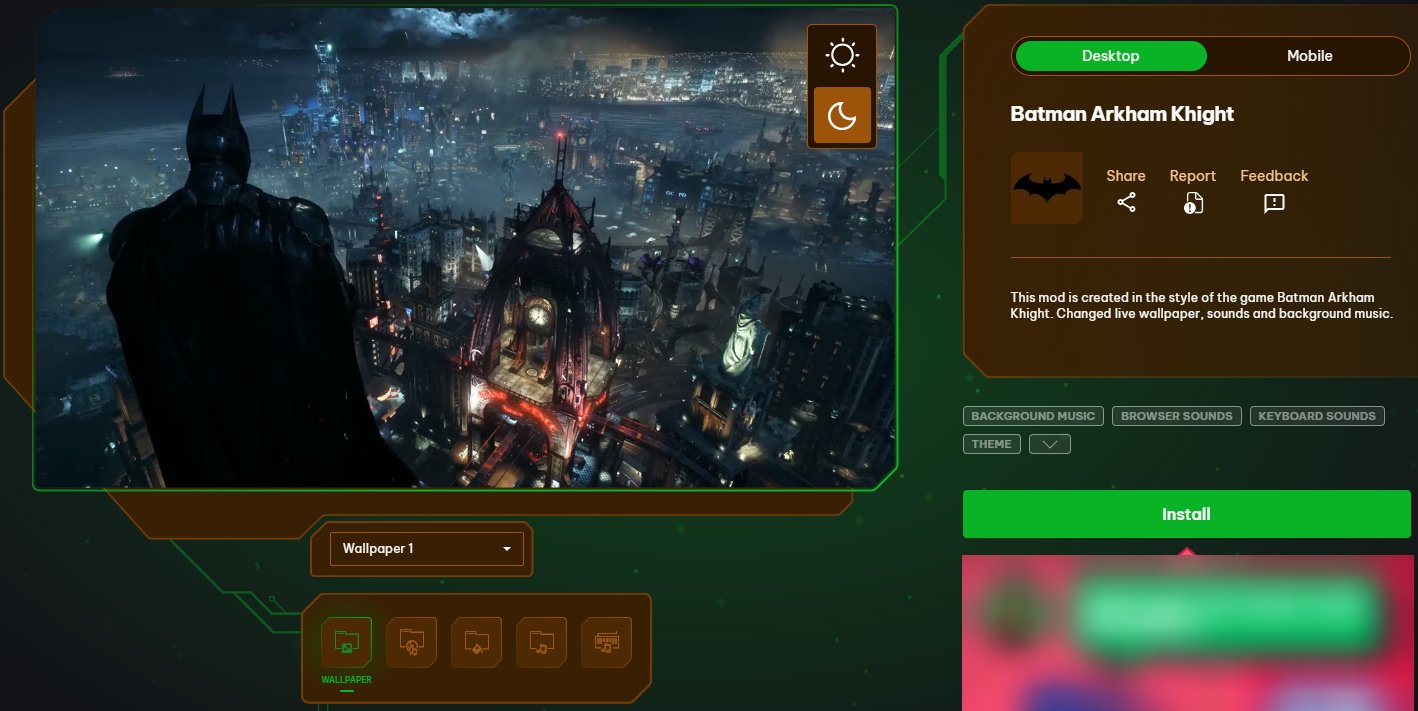Open the keyboard sounds icon
Image resolution: width=1418 pixels, height=711 pixels.
point(606,642)
